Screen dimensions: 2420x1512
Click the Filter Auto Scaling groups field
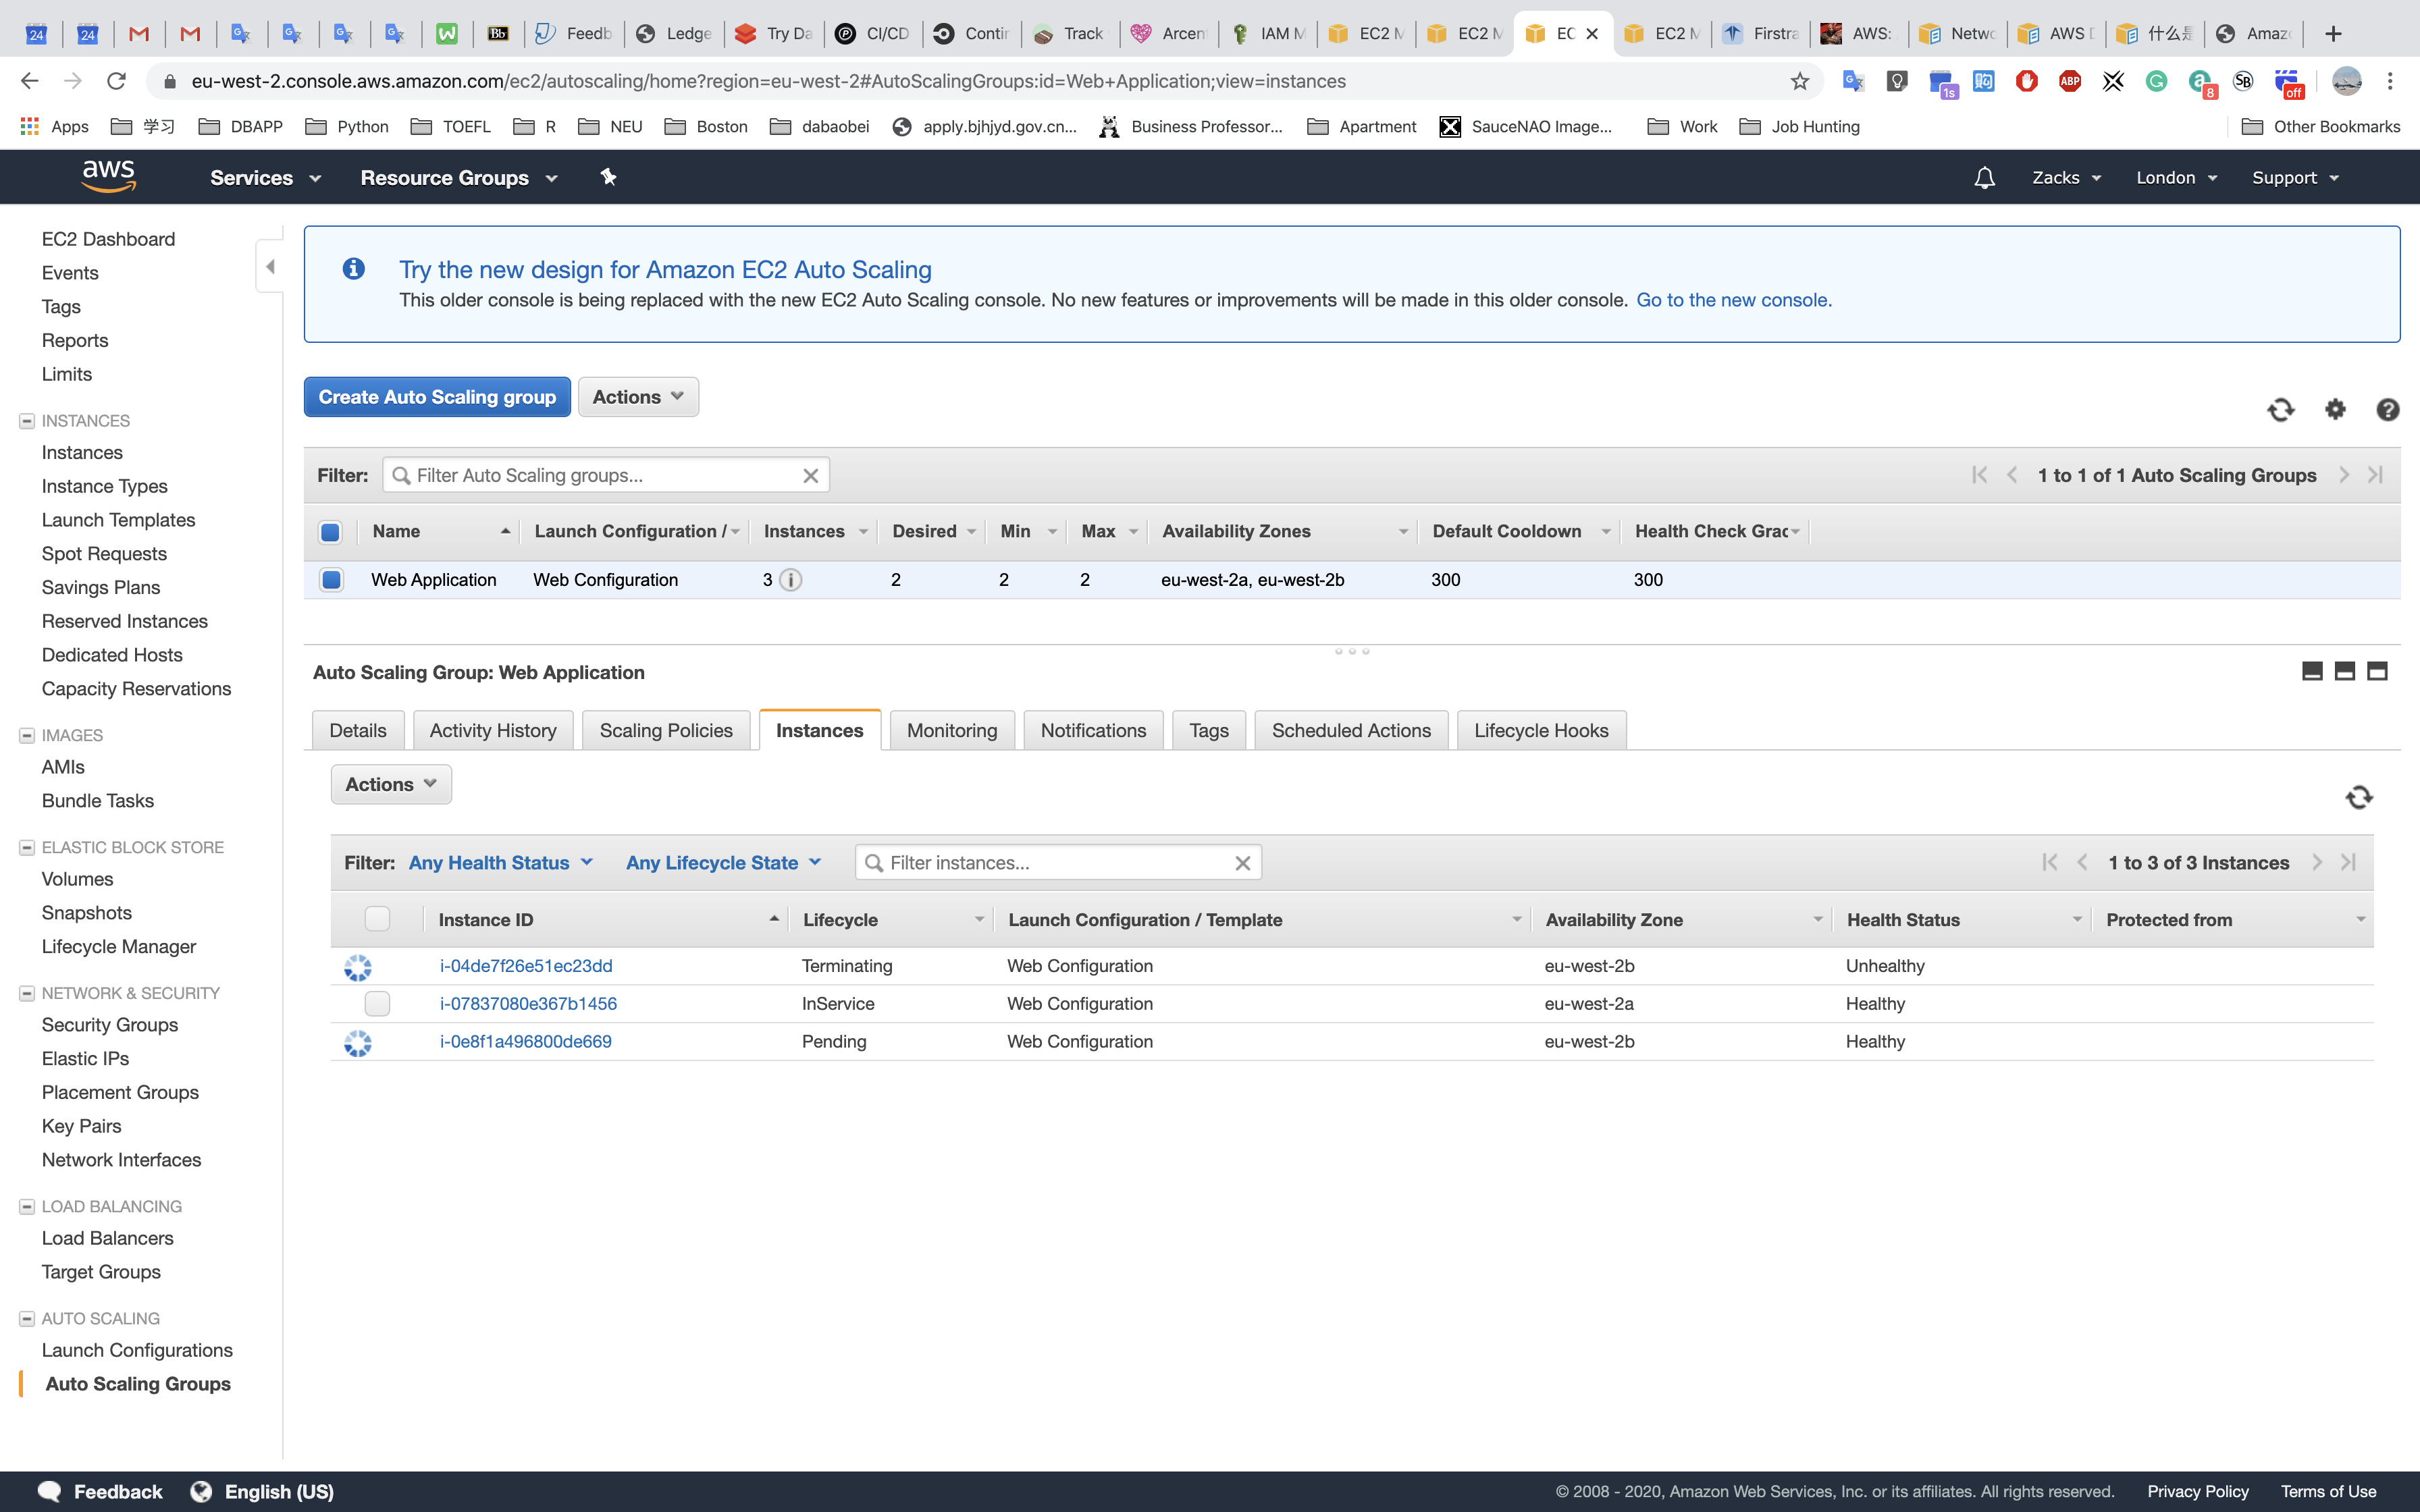click(600, 475)
